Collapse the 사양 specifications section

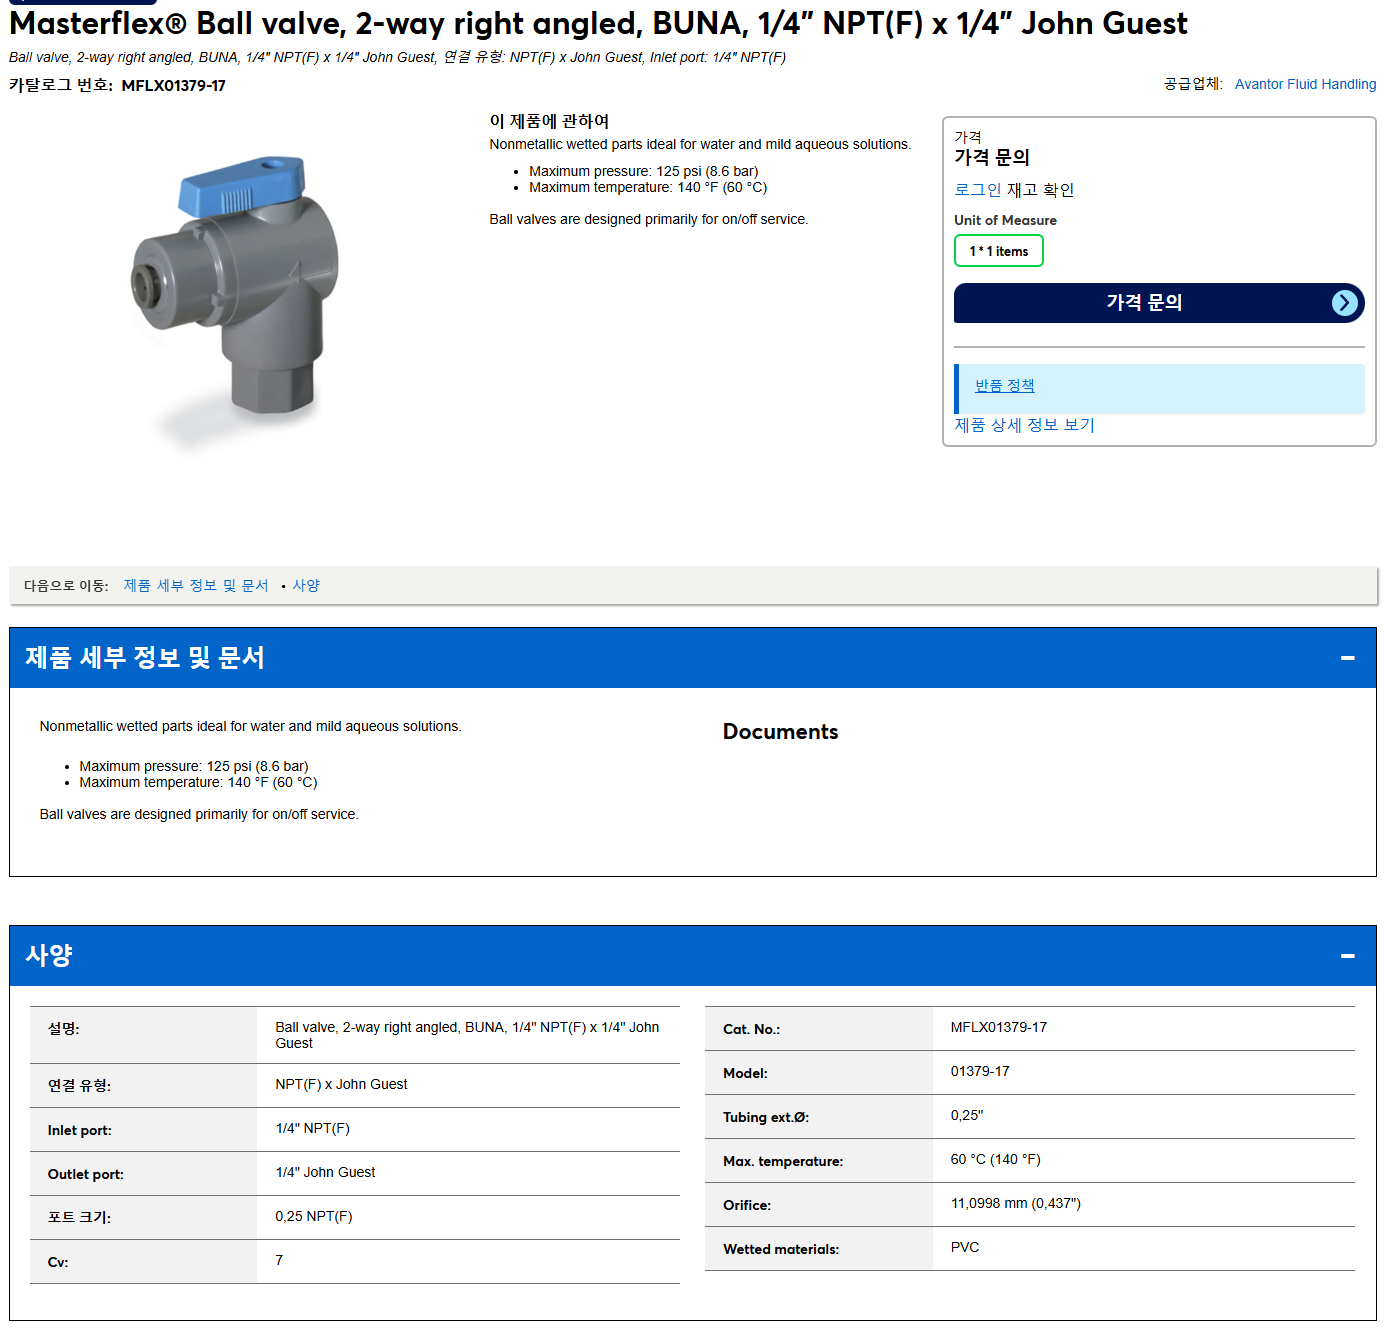click(x=1347, y=956)
